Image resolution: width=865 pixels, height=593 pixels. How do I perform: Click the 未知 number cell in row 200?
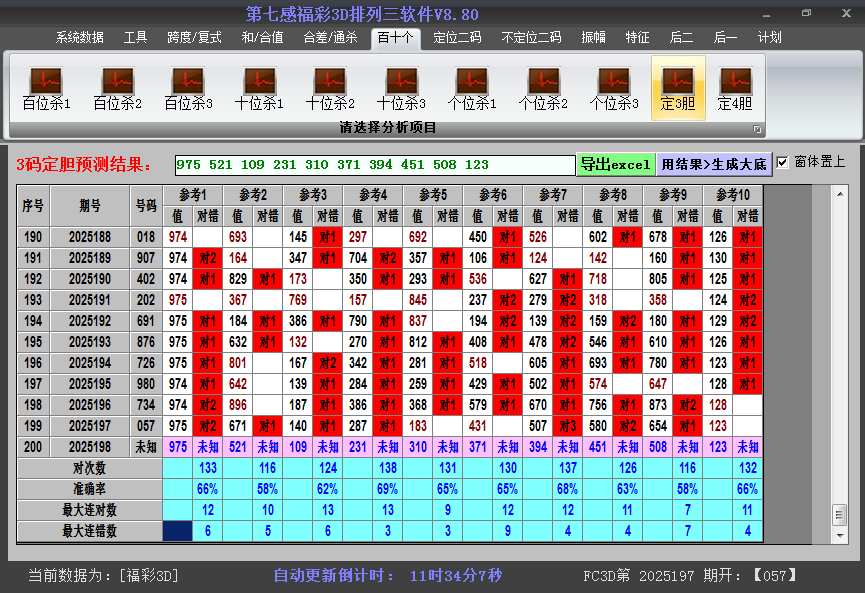click(146, 447)
